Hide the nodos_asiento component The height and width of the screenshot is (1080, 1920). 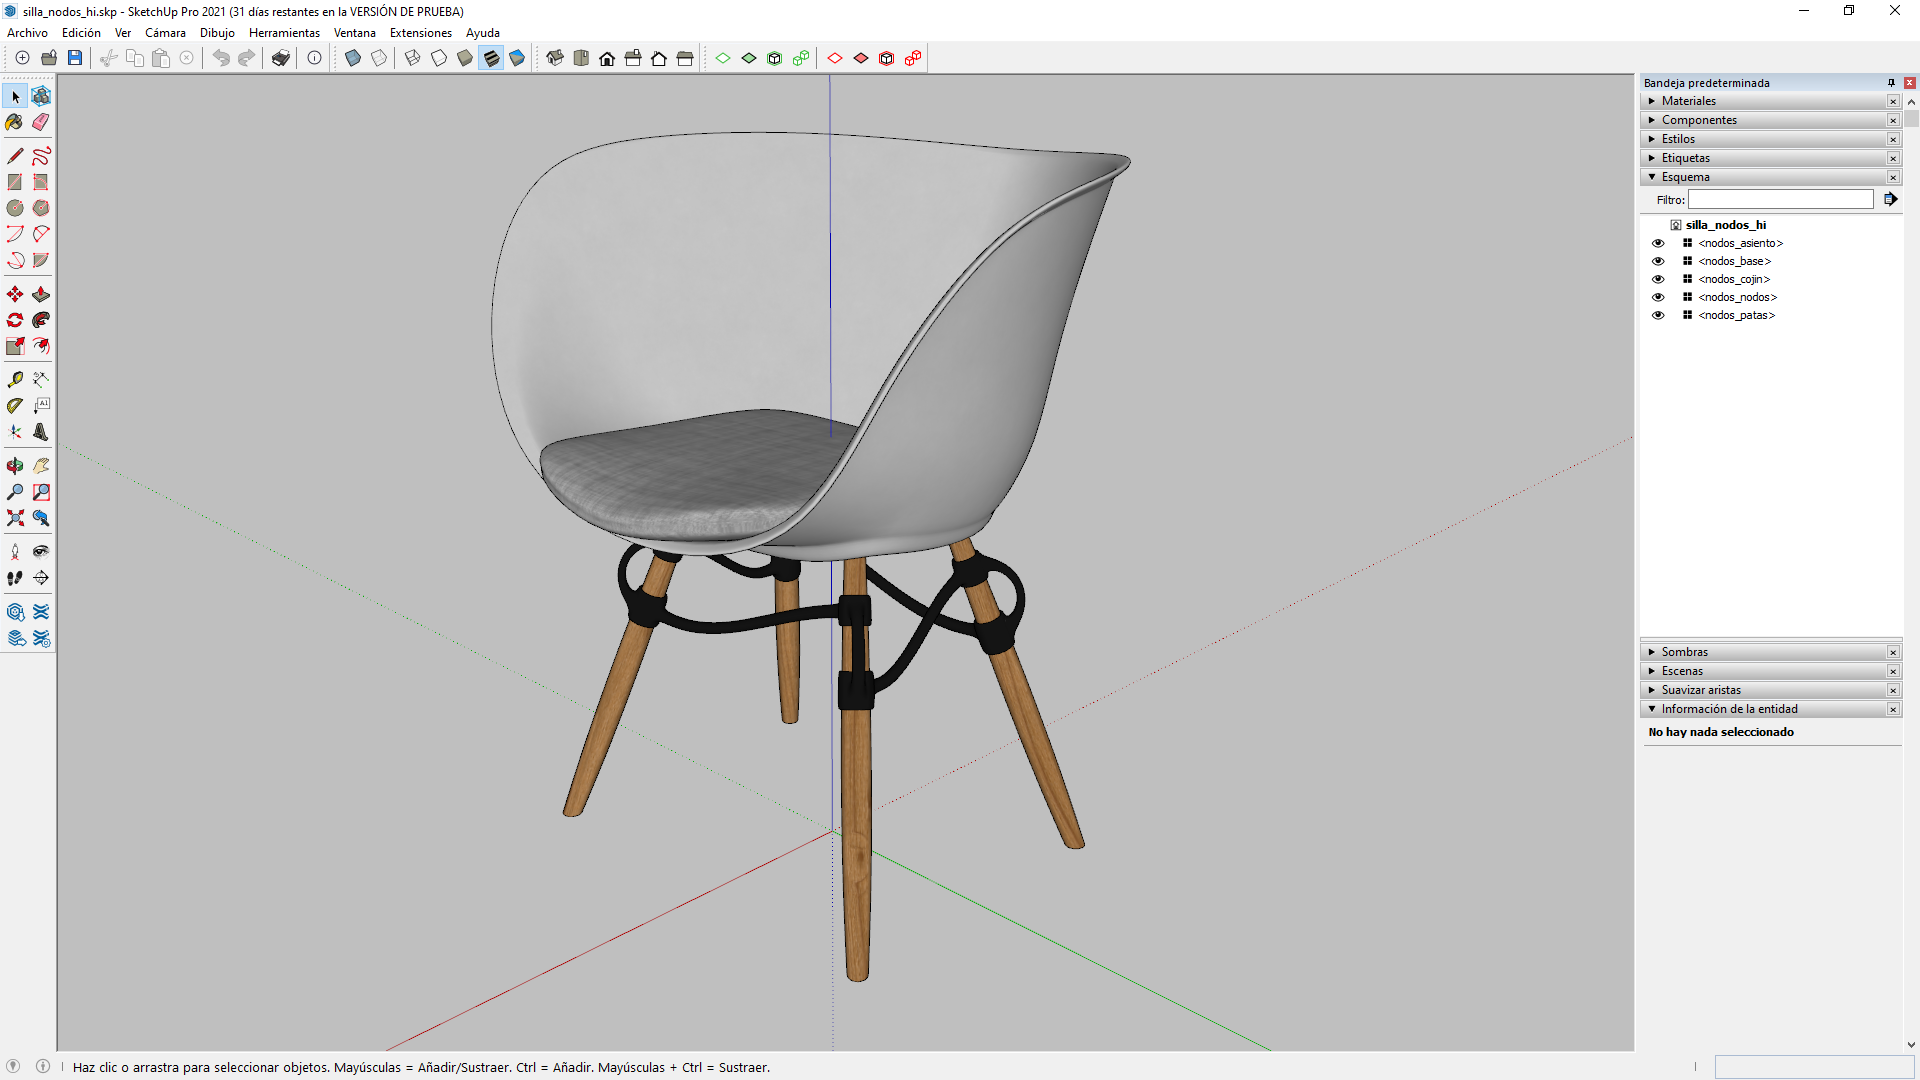[1658, 243]
